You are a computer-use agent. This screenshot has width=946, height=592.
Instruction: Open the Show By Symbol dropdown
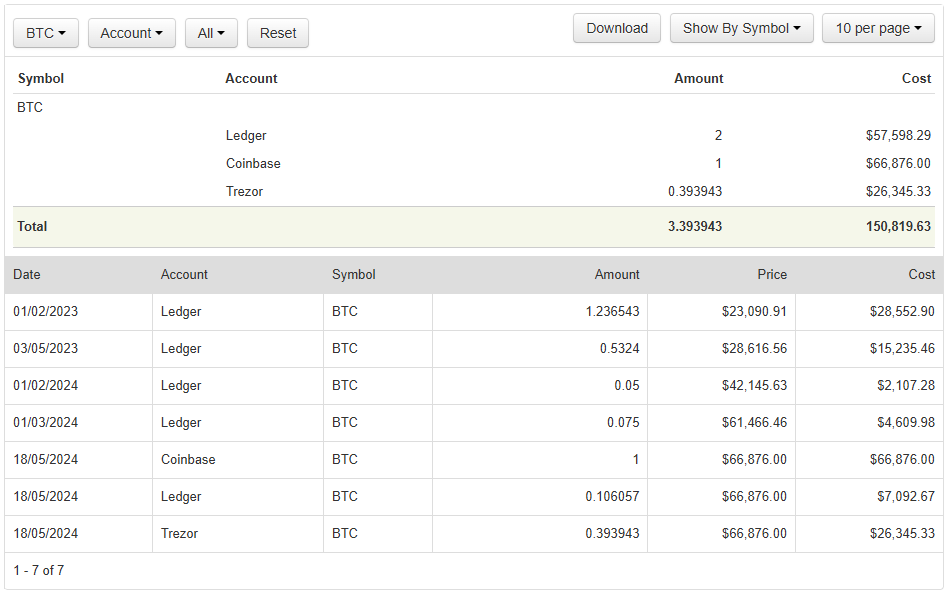[x=741, y=28]
